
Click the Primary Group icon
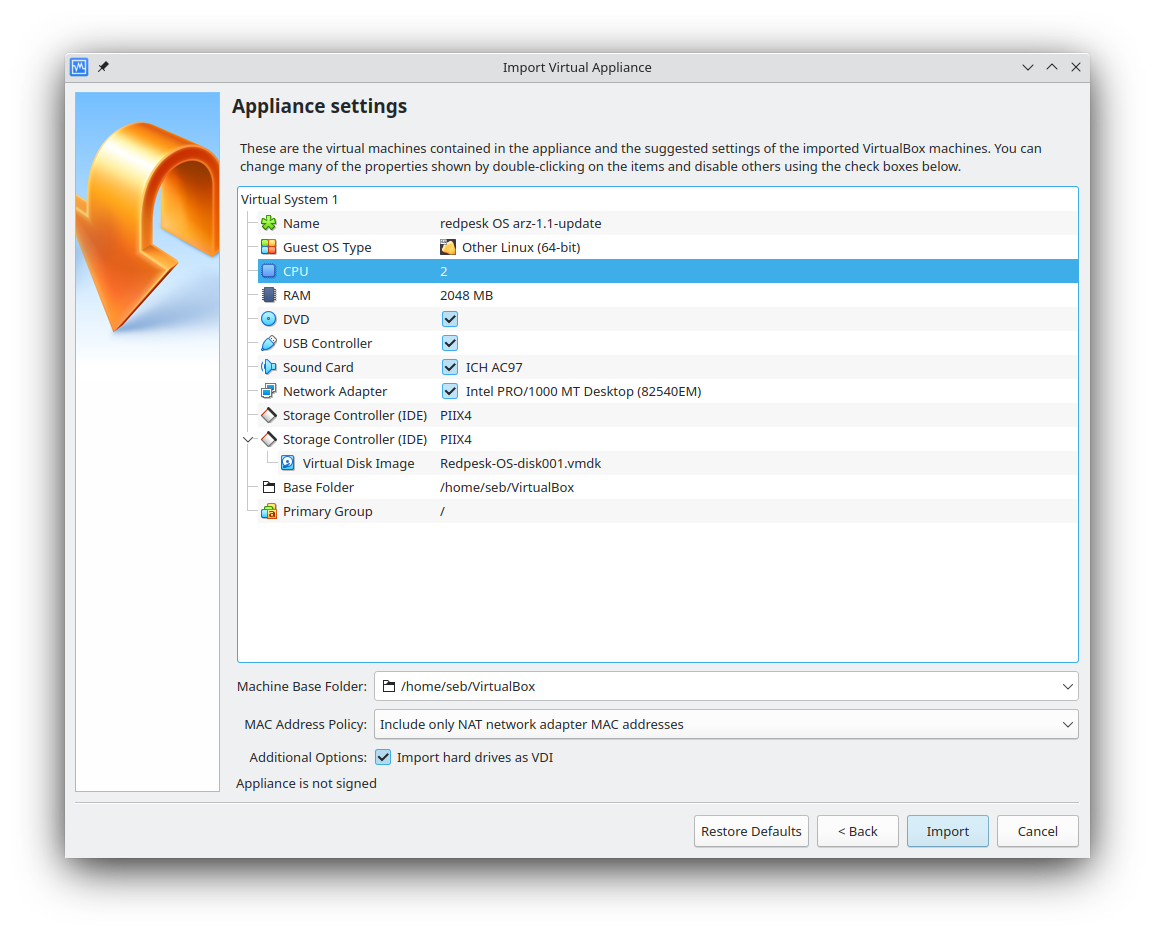click(x=269, y=511)
